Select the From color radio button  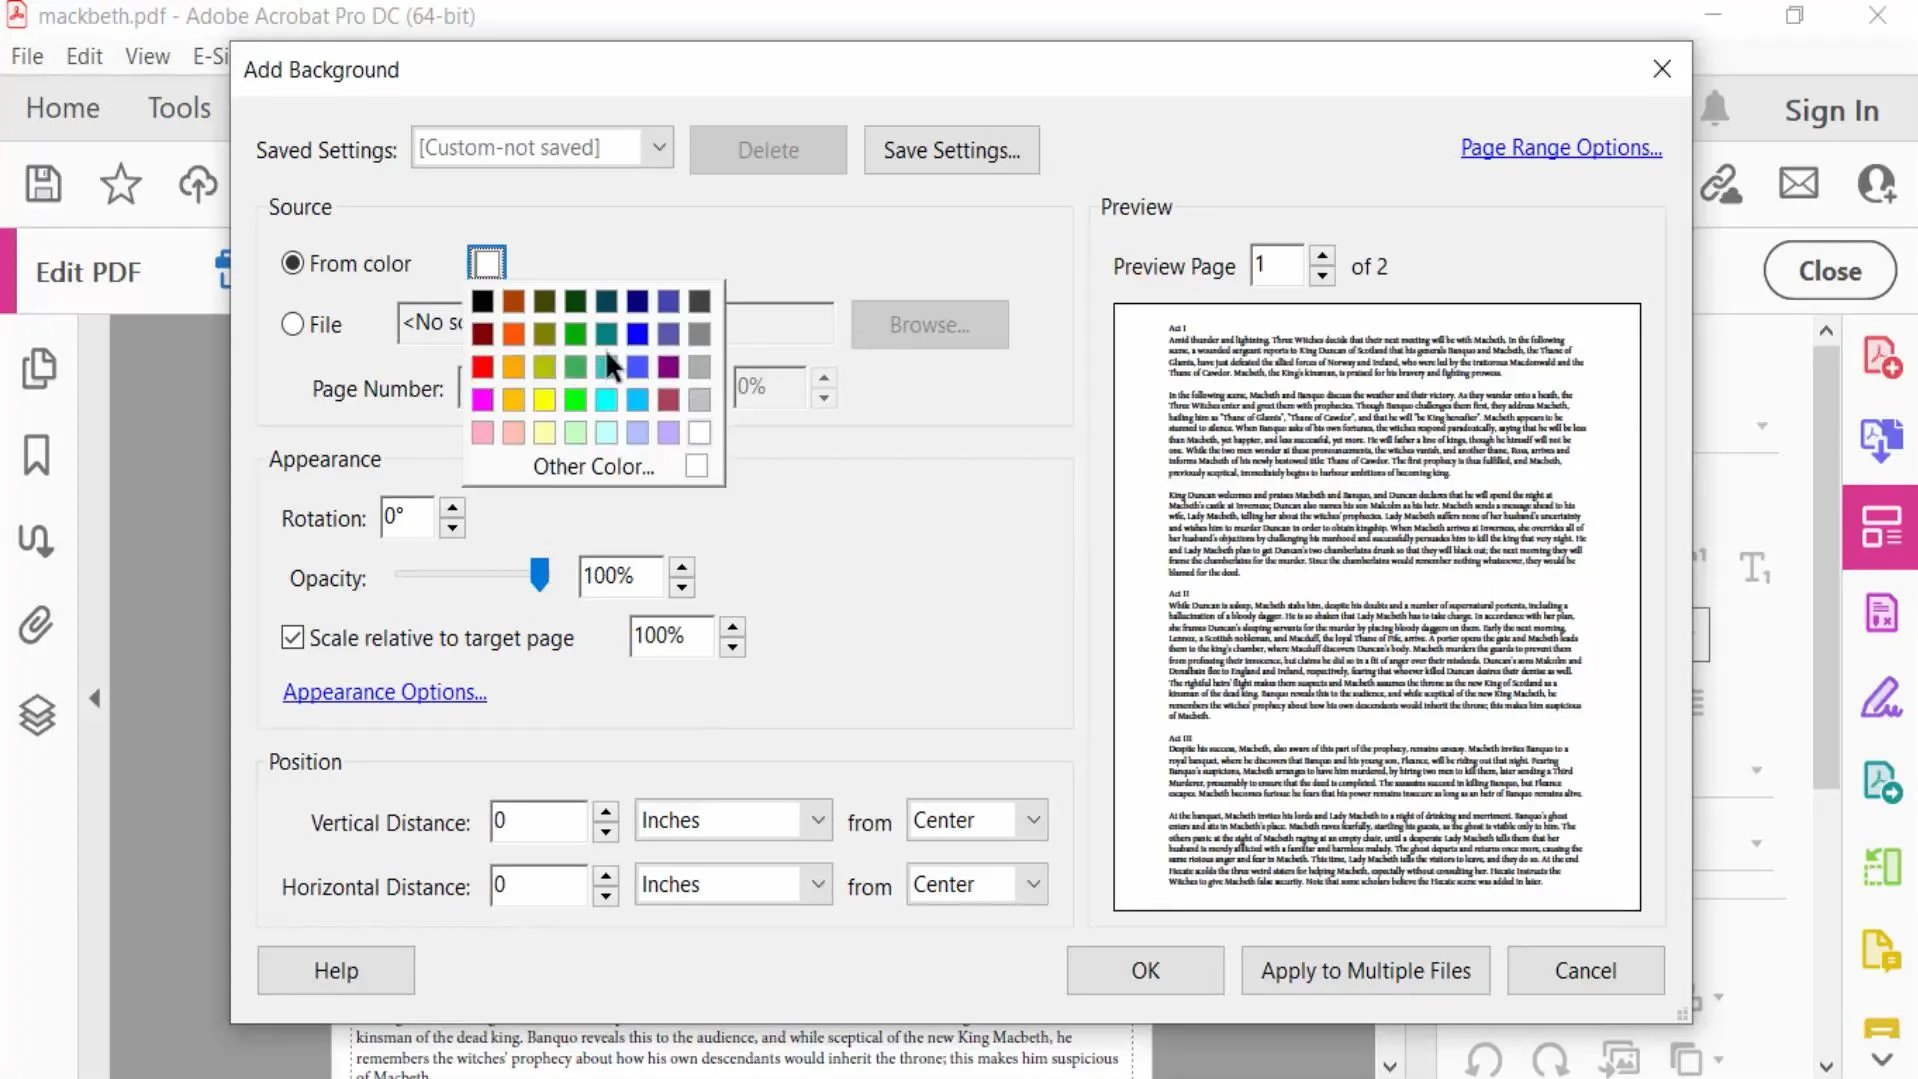point(292,263)
